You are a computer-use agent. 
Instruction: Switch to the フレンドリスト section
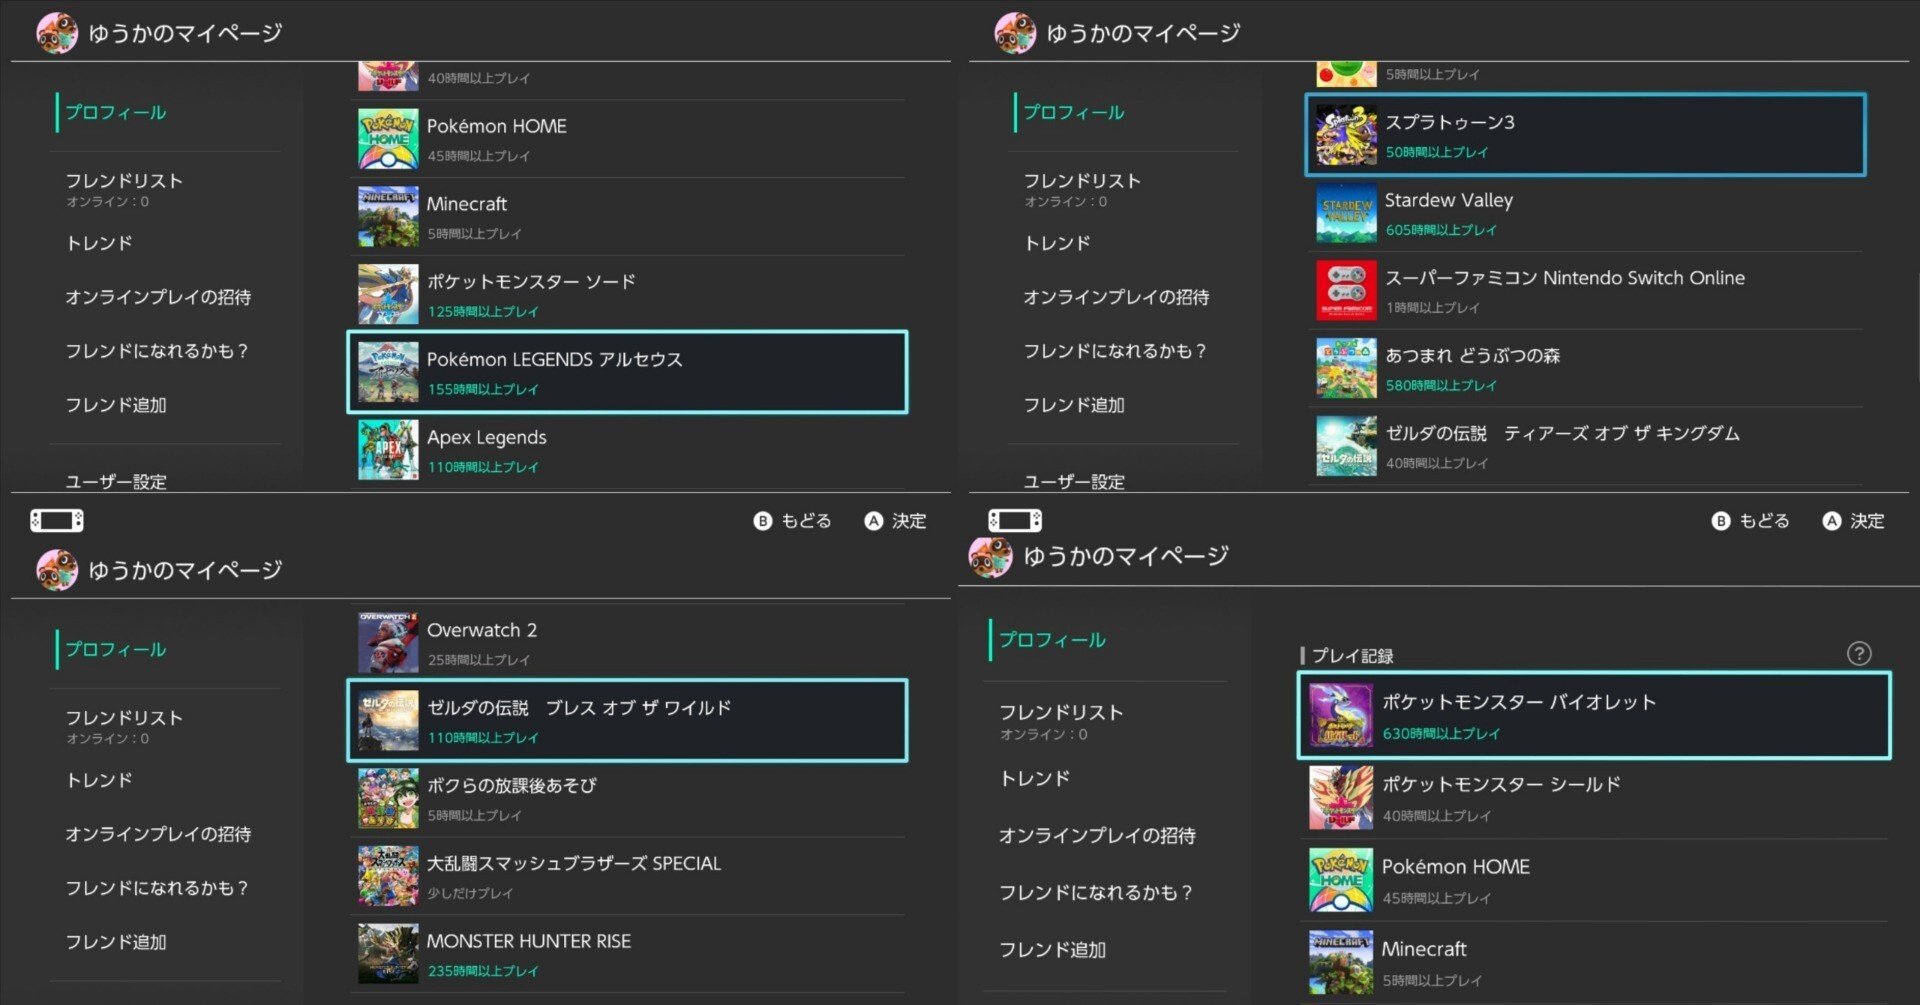122,181
